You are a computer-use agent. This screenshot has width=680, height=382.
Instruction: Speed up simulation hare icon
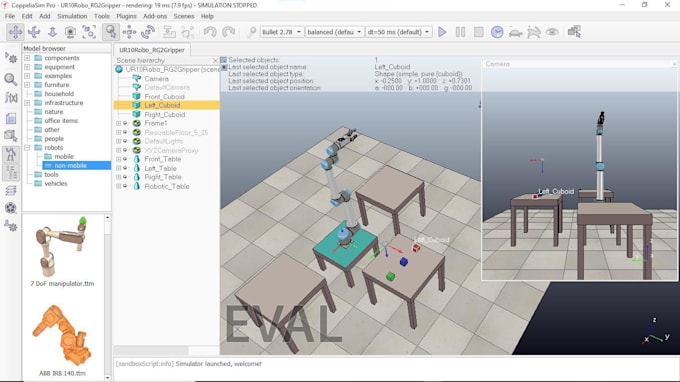(x=534, y=32)
